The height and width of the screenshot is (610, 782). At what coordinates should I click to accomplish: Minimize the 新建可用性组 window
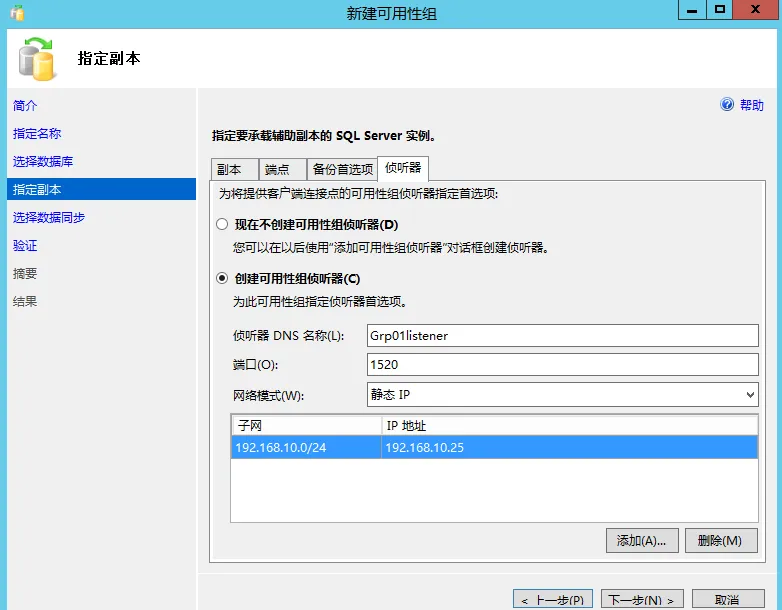[x=692, y=9]
